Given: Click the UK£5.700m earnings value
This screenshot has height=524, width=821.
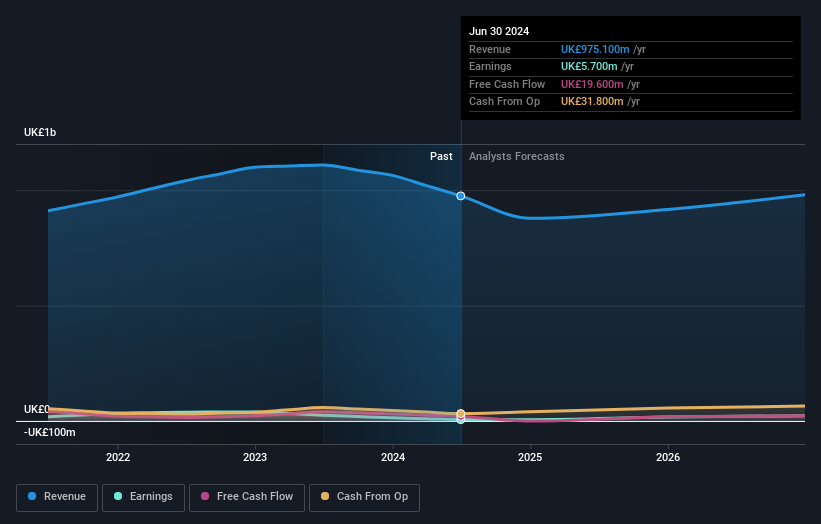Looking at the screenshot, I should [589, 66].
